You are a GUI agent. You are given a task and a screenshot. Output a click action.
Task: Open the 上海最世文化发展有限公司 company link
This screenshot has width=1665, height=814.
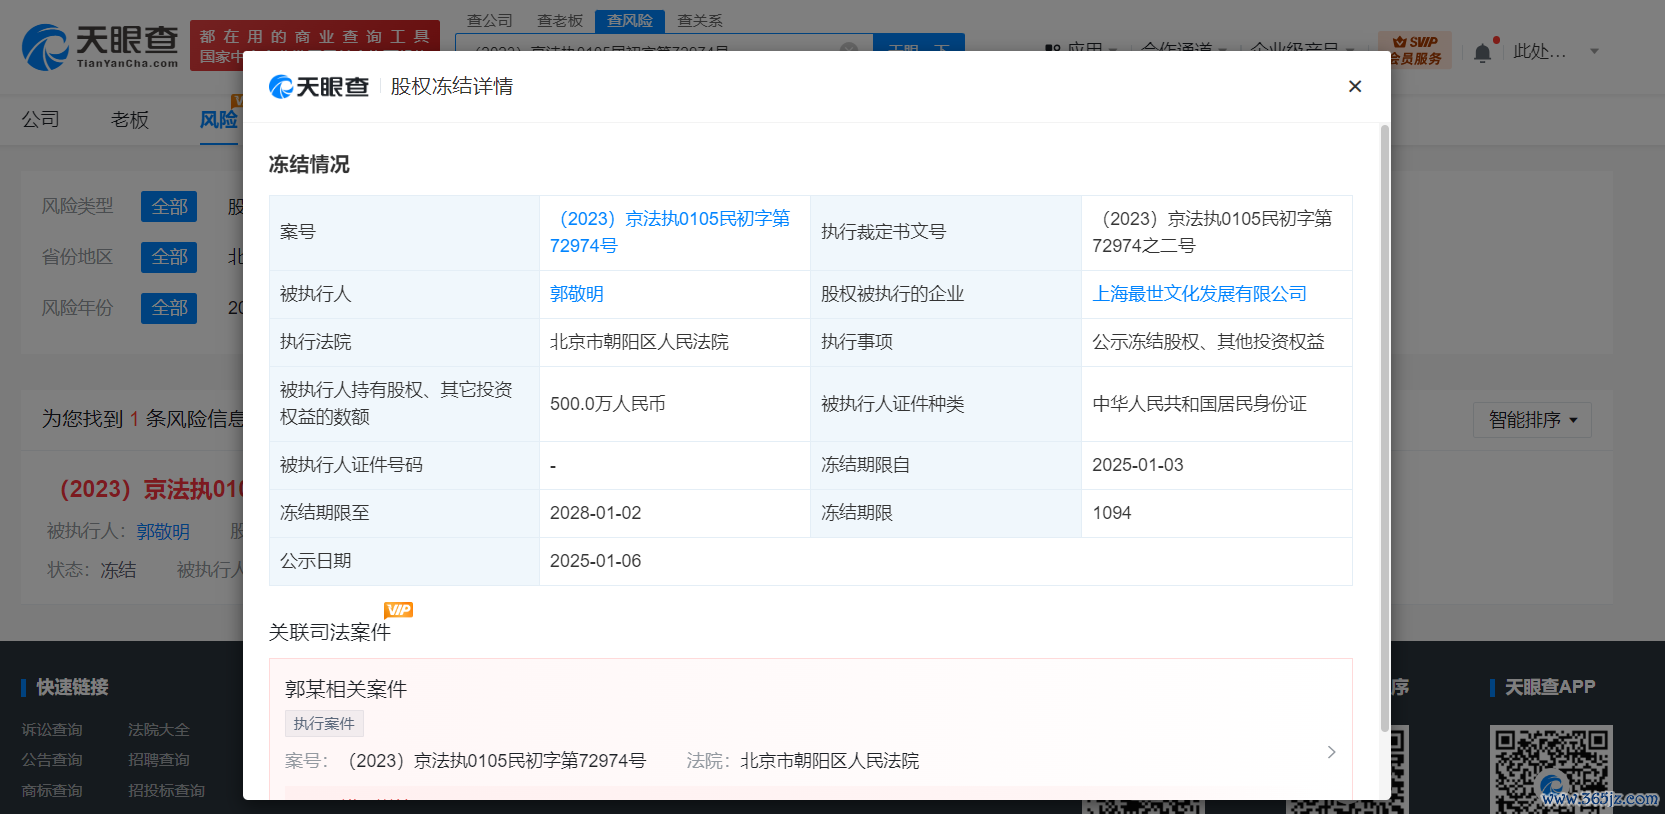(1199, 294)
